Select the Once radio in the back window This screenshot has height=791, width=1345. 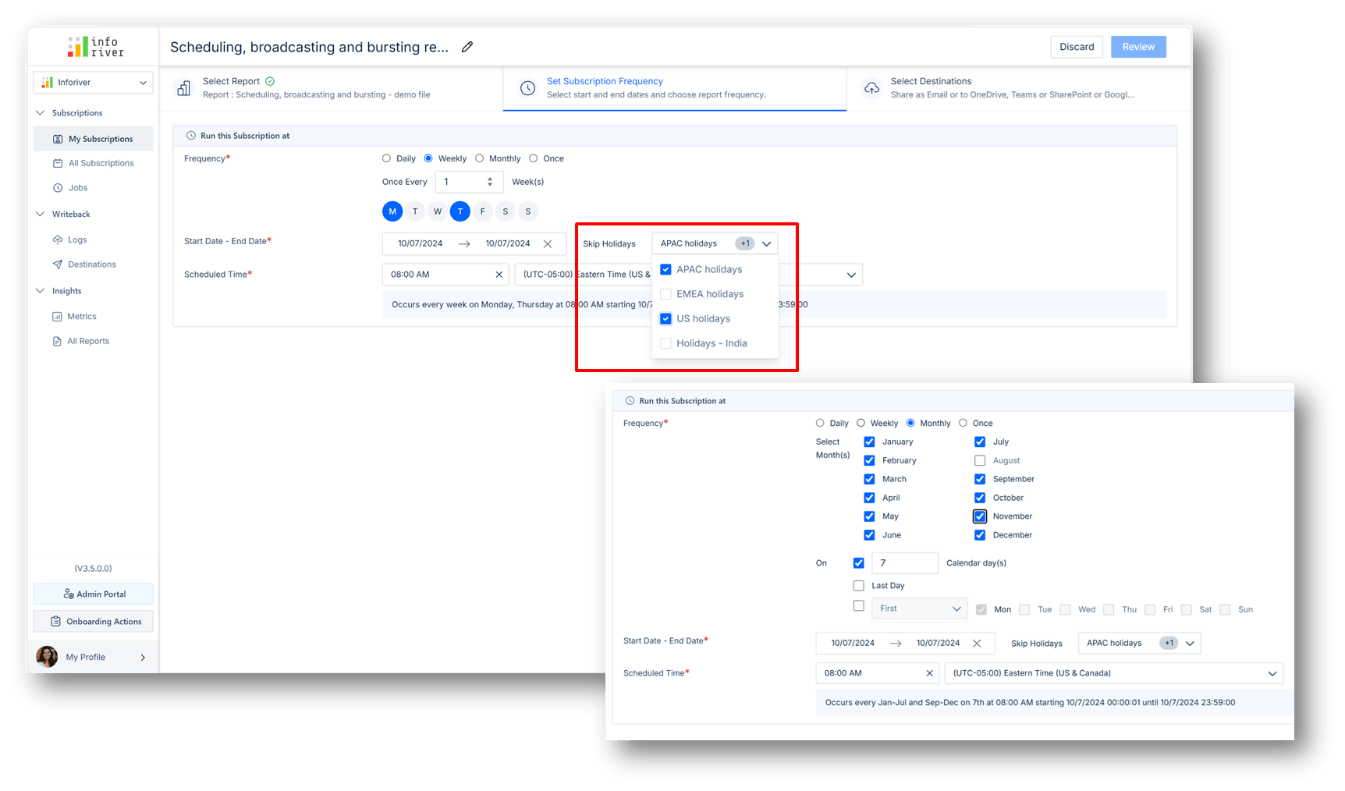pos(534,158)
